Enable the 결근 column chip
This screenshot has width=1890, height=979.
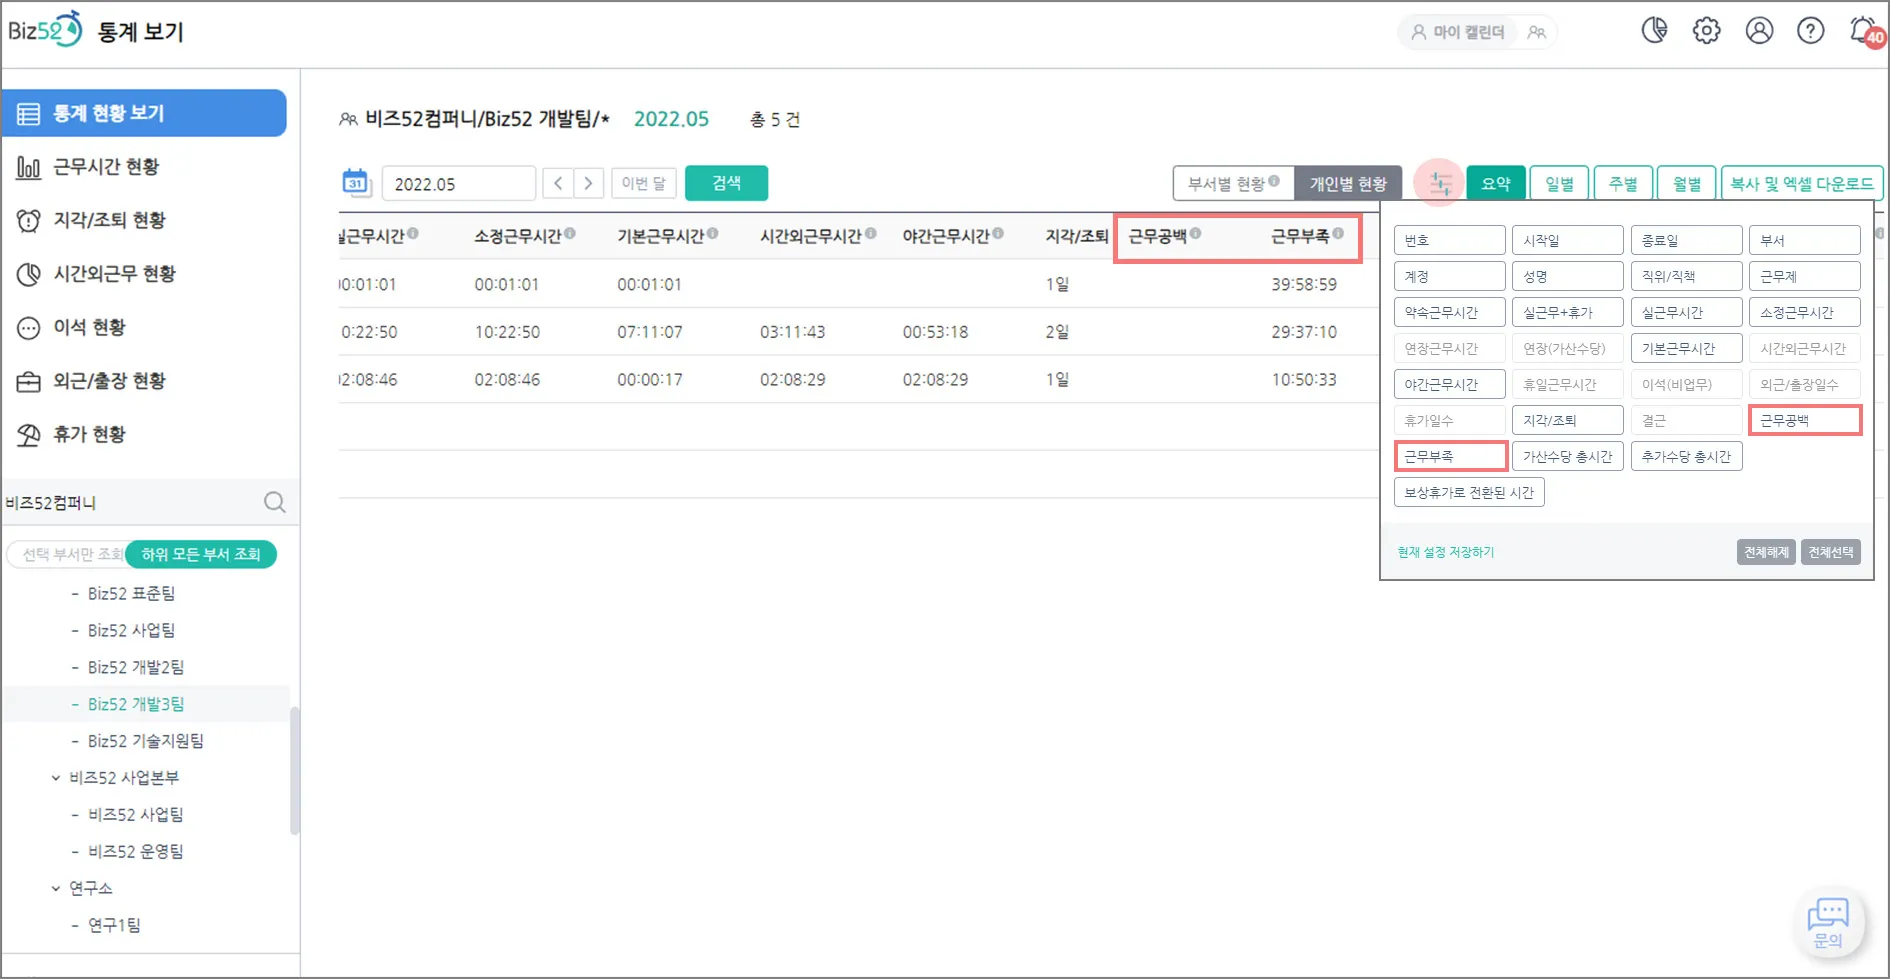[x=1686, y=420]
